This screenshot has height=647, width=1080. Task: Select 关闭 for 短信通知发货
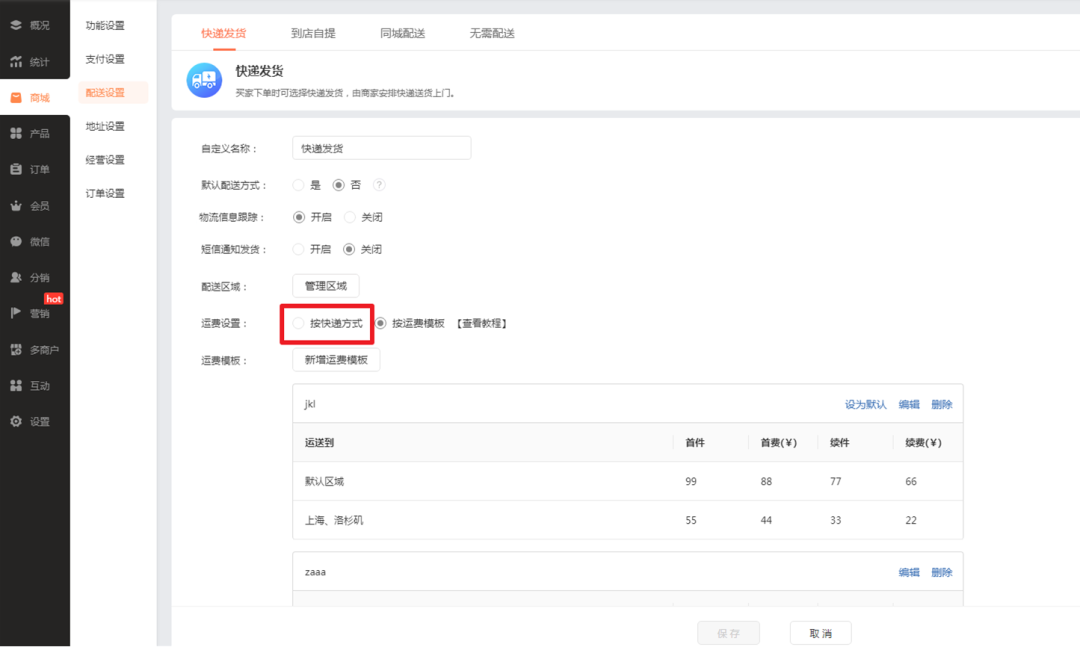point(349,249)
